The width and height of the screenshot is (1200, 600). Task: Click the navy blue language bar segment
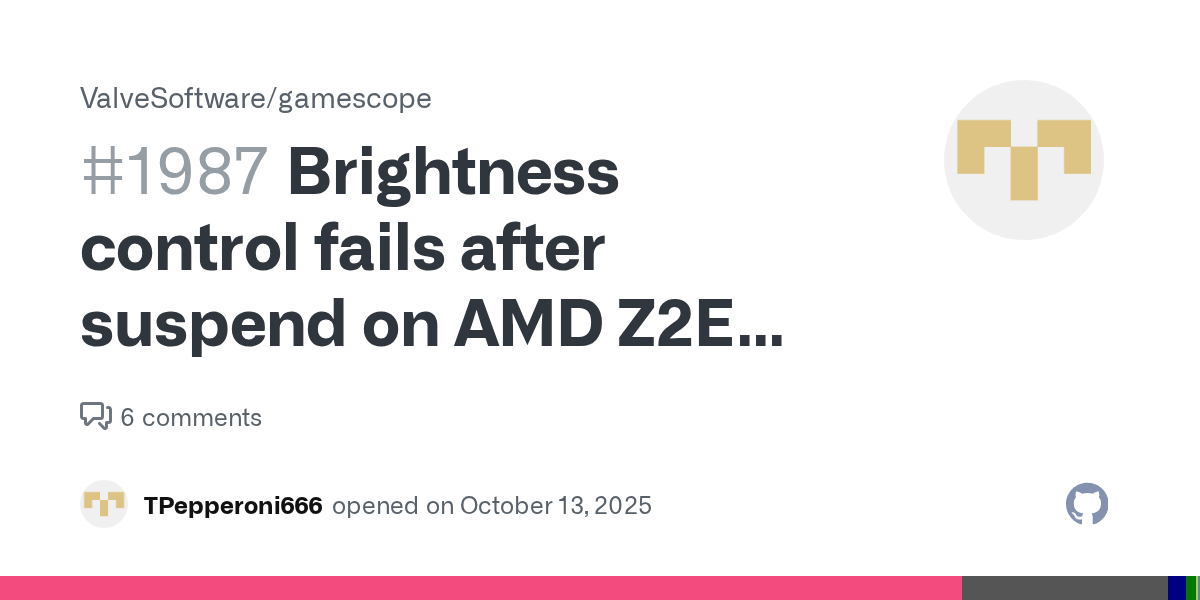click(x=1176, y=588)
